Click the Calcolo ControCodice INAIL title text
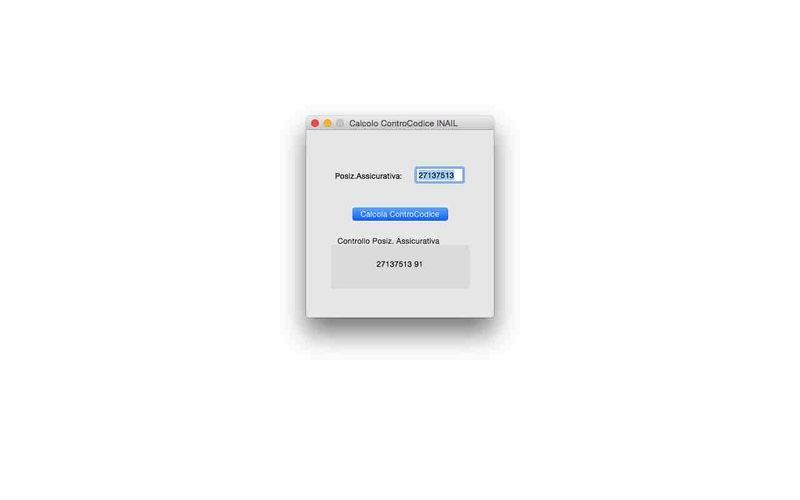This screenshot has height=500, width=800. (x=403, y=123)
